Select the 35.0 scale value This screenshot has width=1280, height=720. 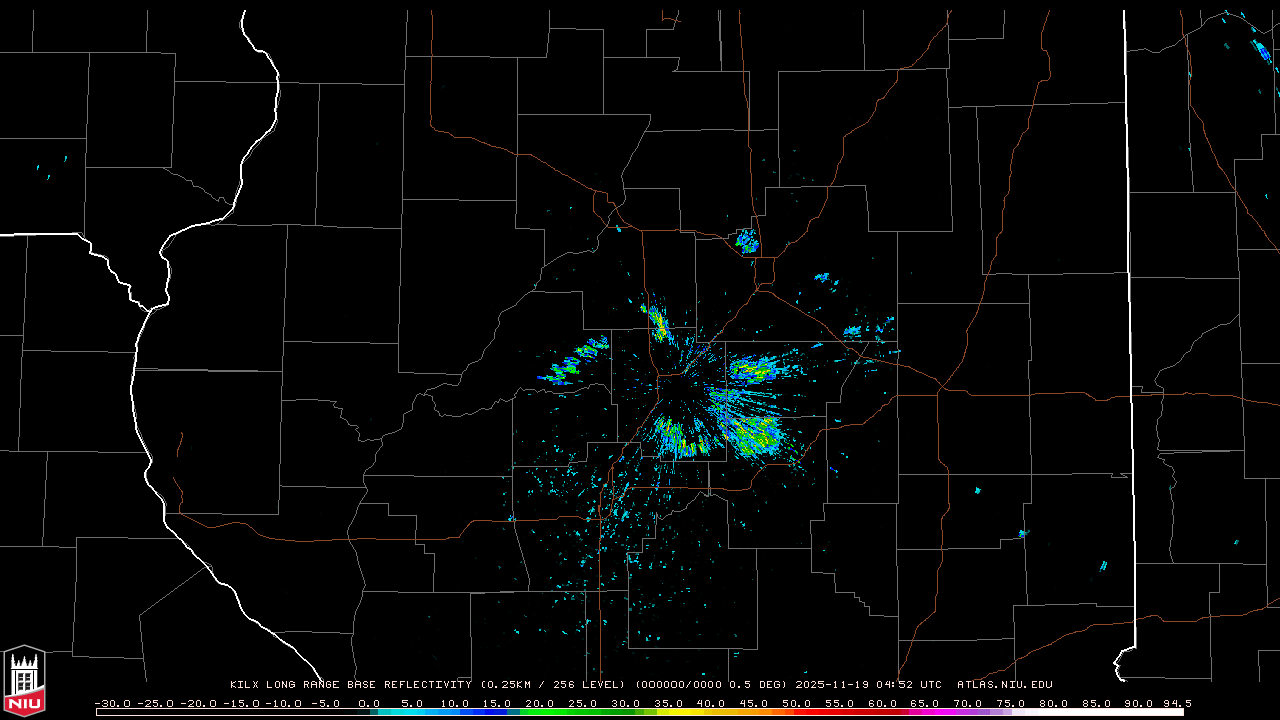pos(669,703)
